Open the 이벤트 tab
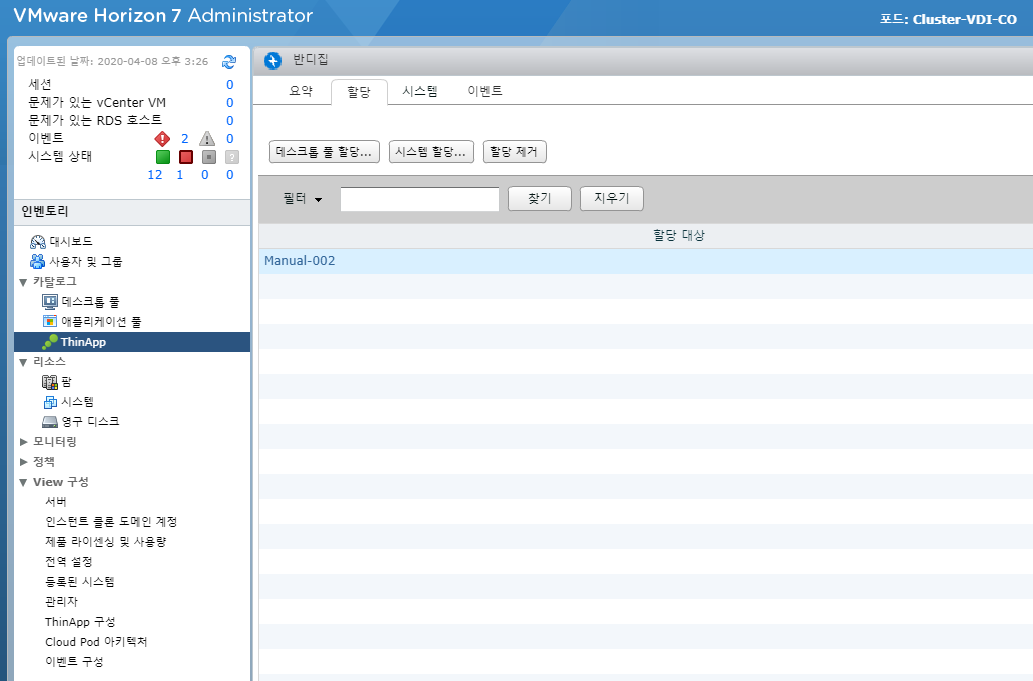The image size is (1033, 681). point(485,91)
